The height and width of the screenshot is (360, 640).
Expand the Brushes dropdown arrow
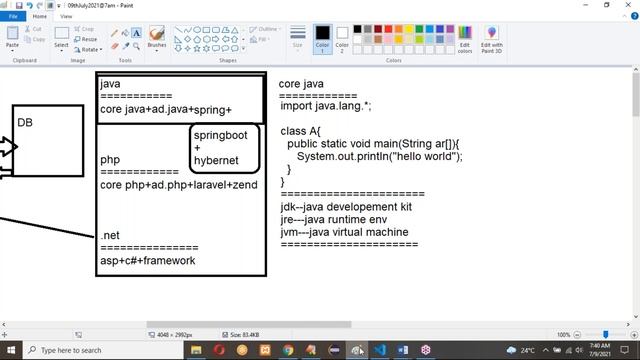point(157,51)
